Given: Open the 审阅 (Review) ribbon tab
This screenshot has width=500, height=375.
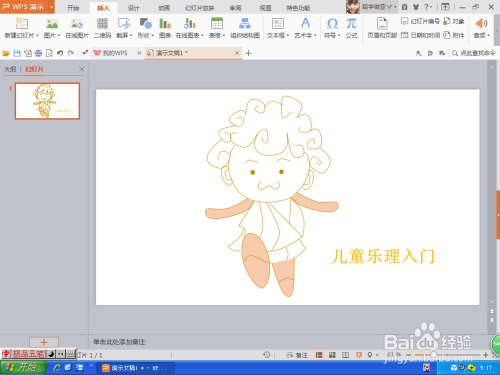Looking at the screenshot, I should pyautogui.click(x=235, y=8).
